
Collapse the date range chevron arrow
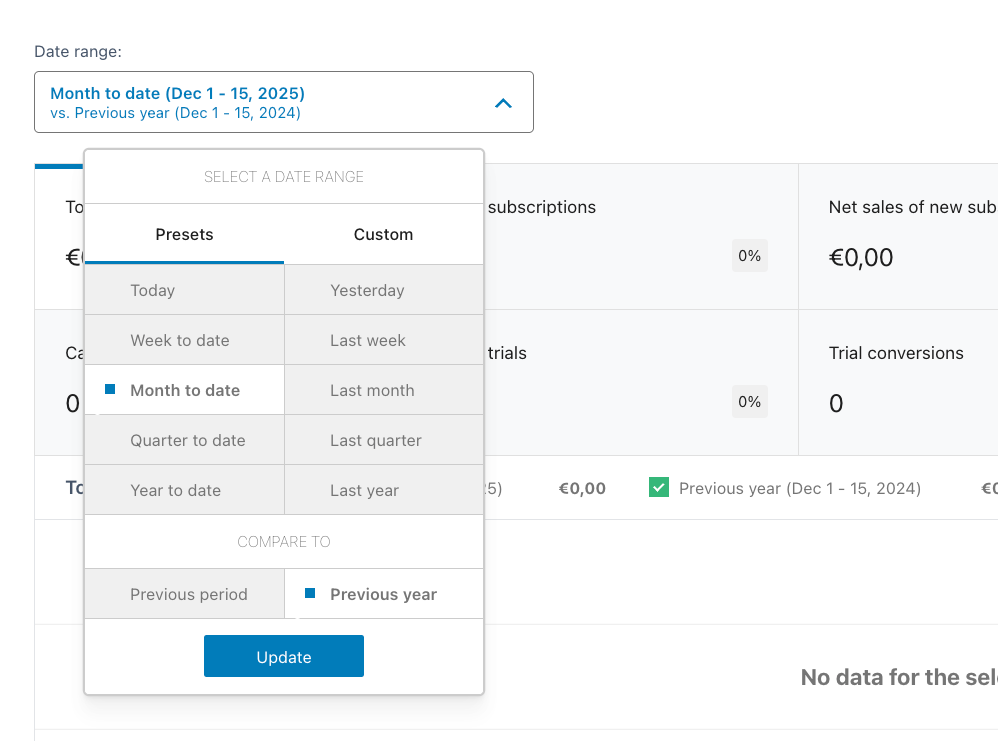(x=504, y=103)
